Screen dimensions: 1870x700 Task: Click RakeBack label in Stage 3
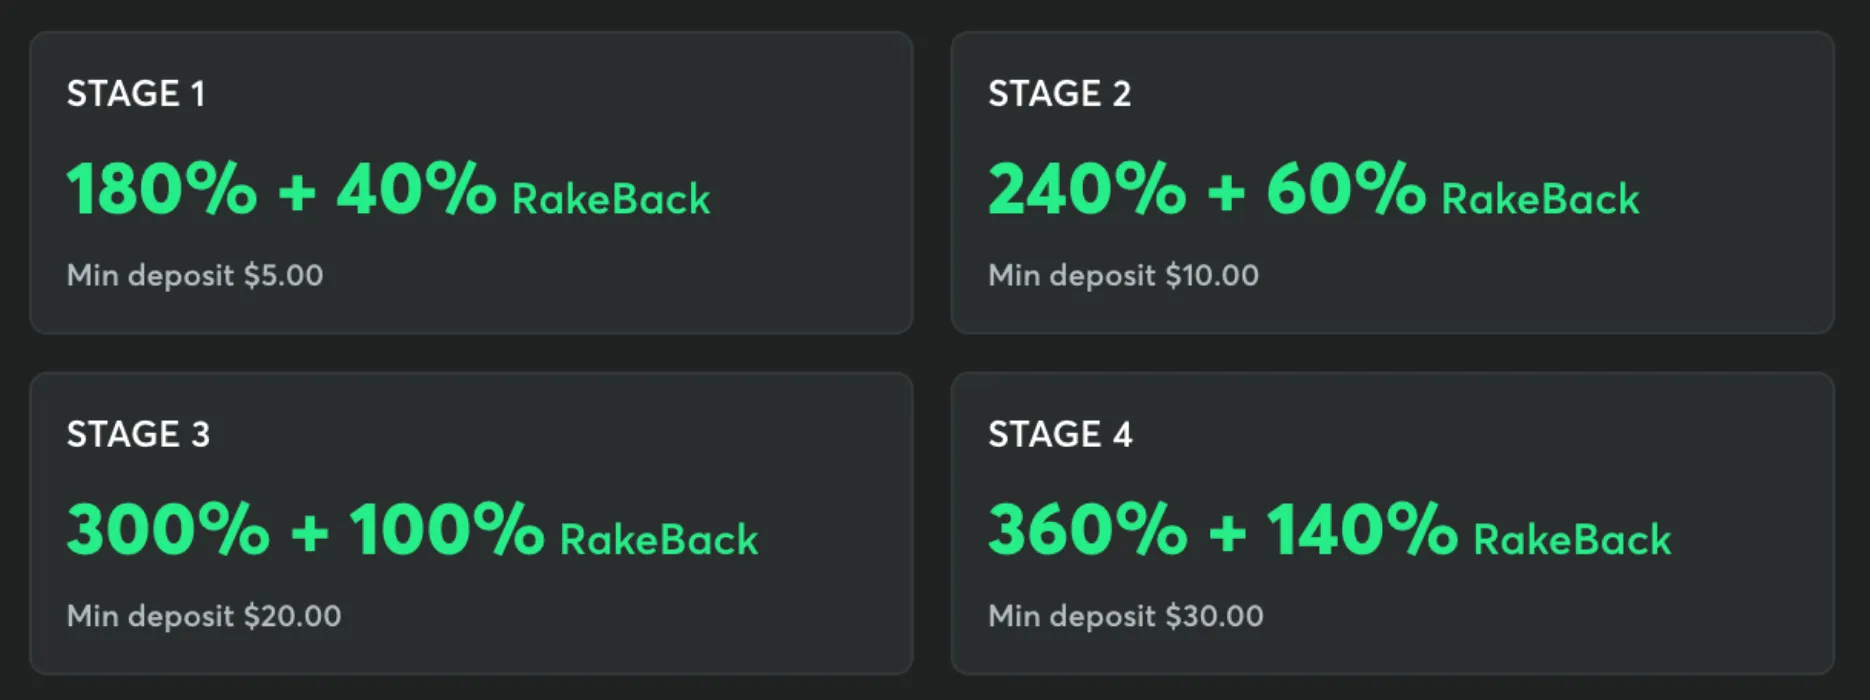(658, 540)
